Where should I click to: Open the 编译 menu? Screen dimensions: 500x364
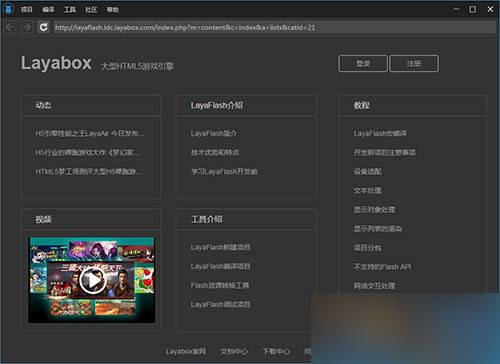(48, 10)
